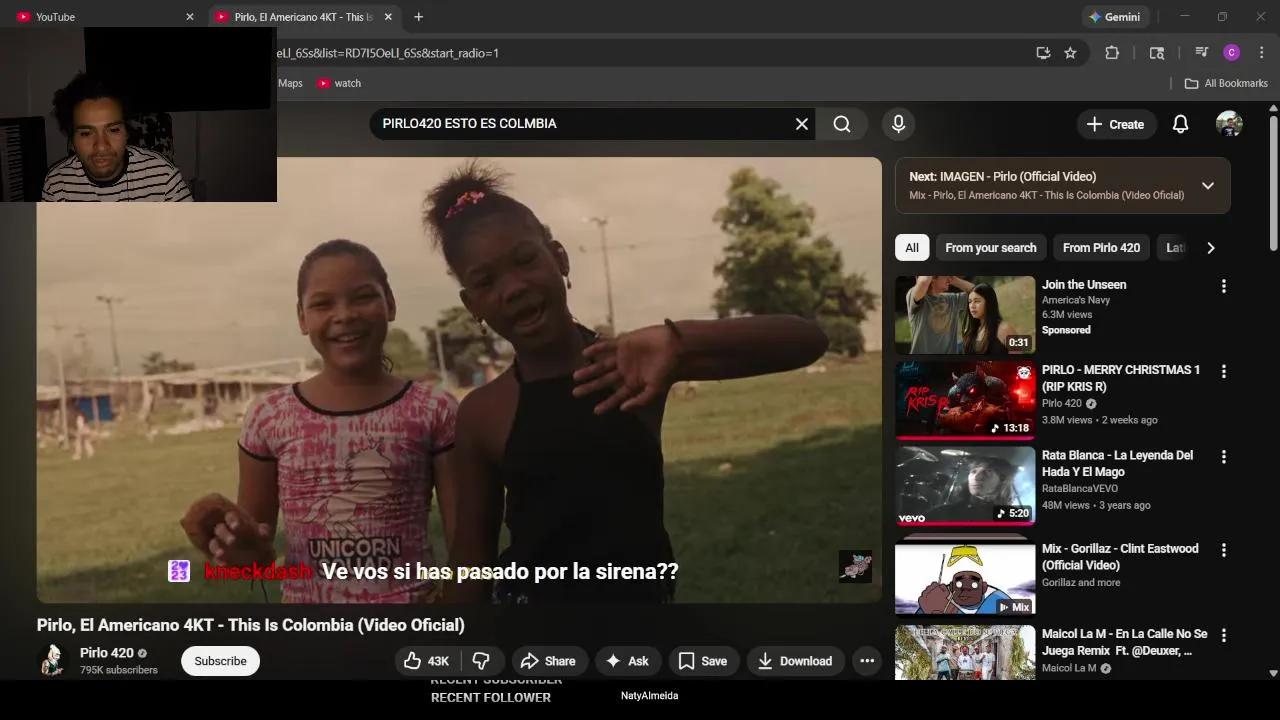Bookmark this page with star icon
Screen dimensions: 1280x720
click(1070, 53)
